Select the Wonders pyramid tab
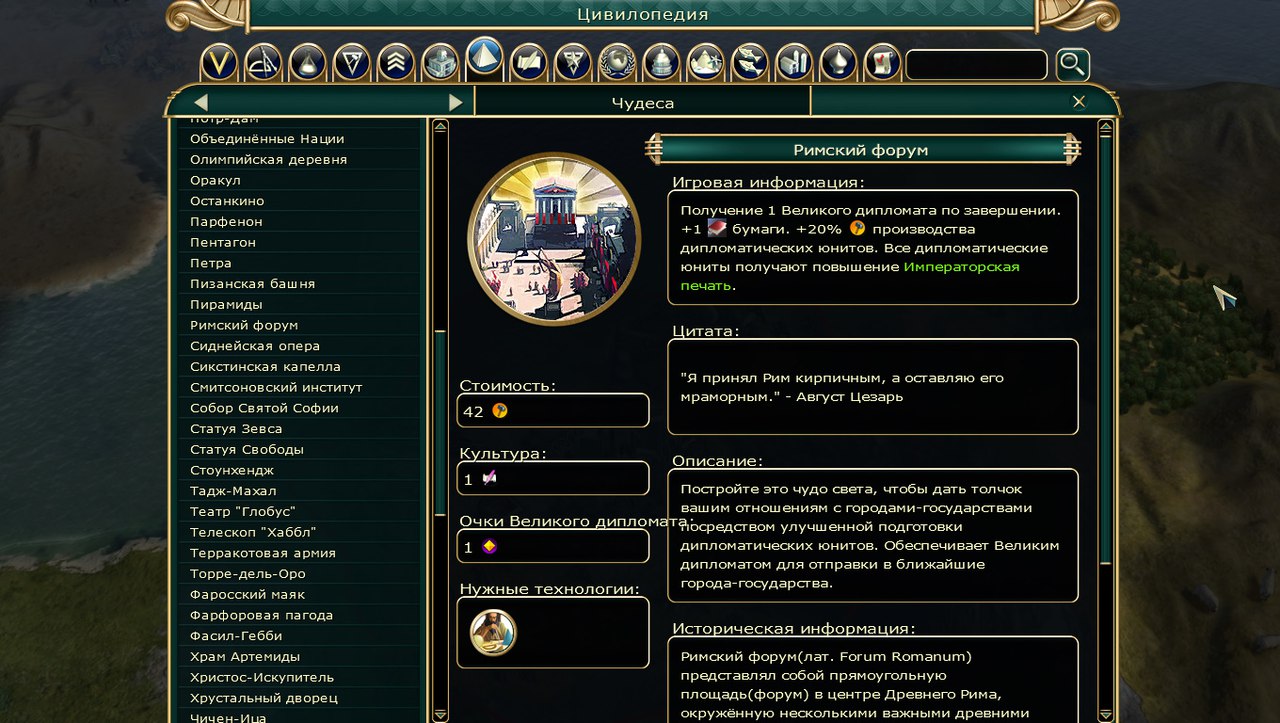1280x723 pixels. tap(484, 58)
